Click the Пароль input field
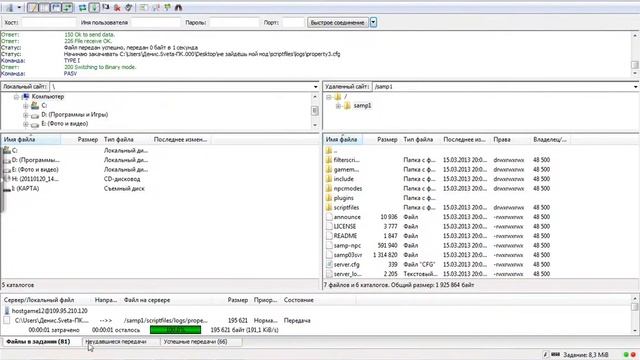Viewport: 640px width, 360px height. pyautogui.click(x=234, y=22)
